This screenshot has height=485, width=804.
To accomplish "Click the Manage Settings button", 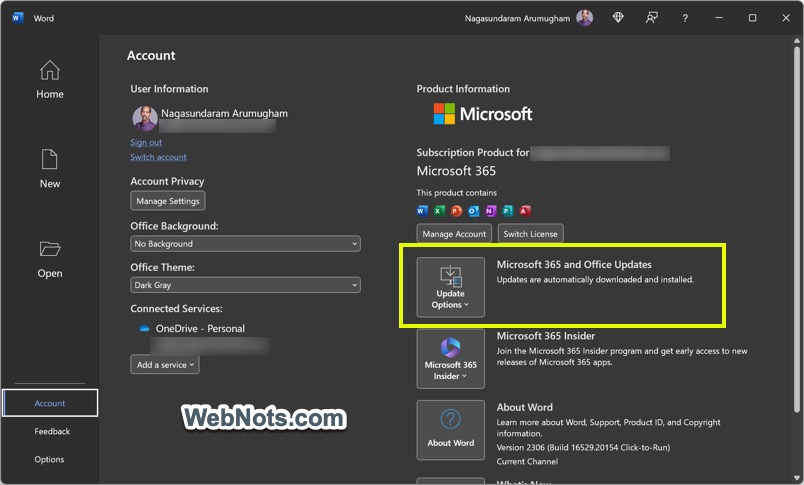I will pyautogui.click(x=168, y=201).
